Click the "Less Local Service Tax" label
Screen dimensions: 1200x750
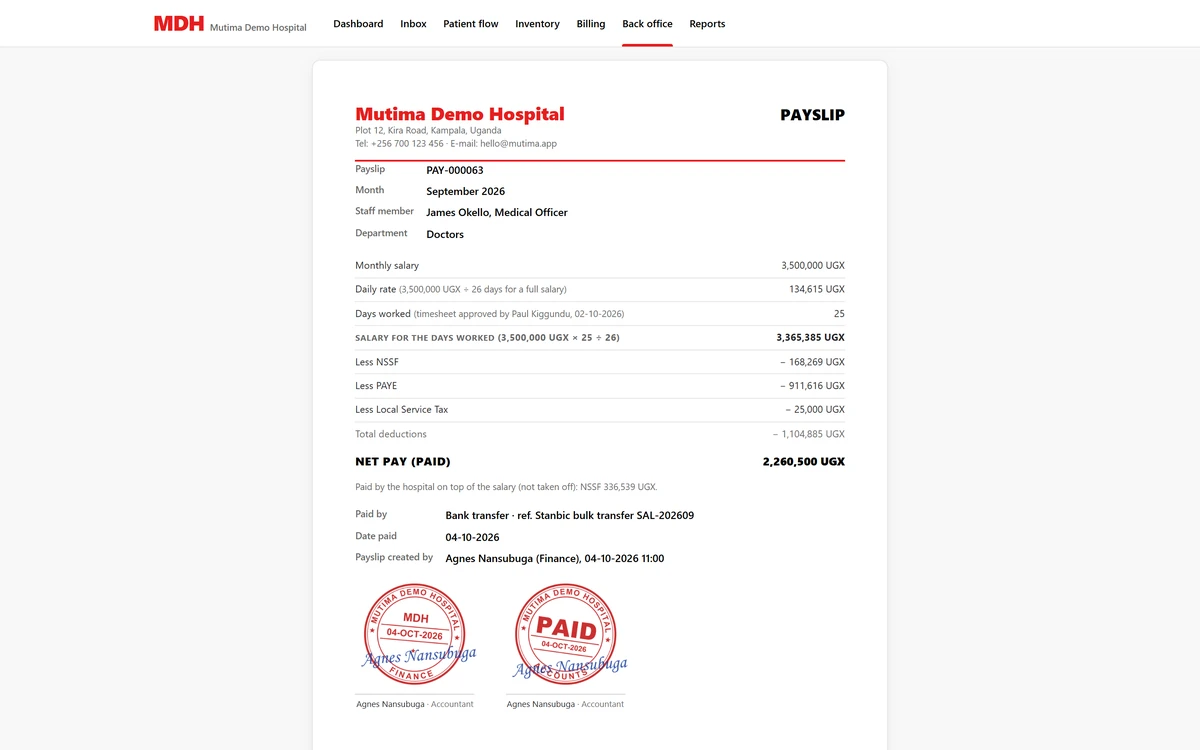402,410
